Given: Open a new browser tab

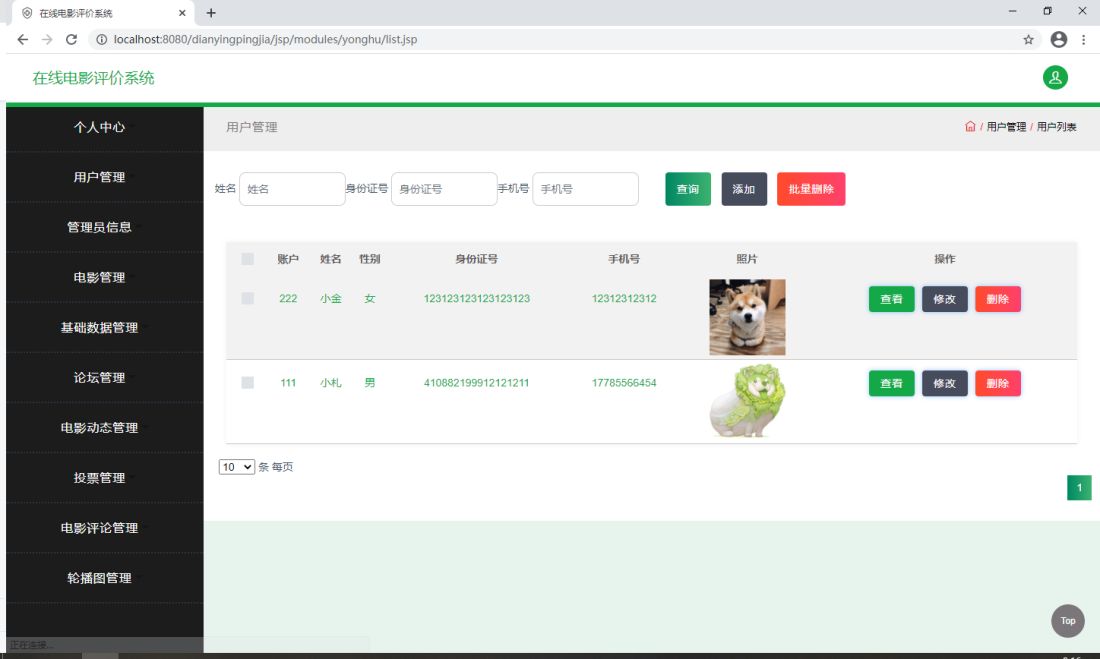Looking at the screenshot, I should (x=211, y=13).
